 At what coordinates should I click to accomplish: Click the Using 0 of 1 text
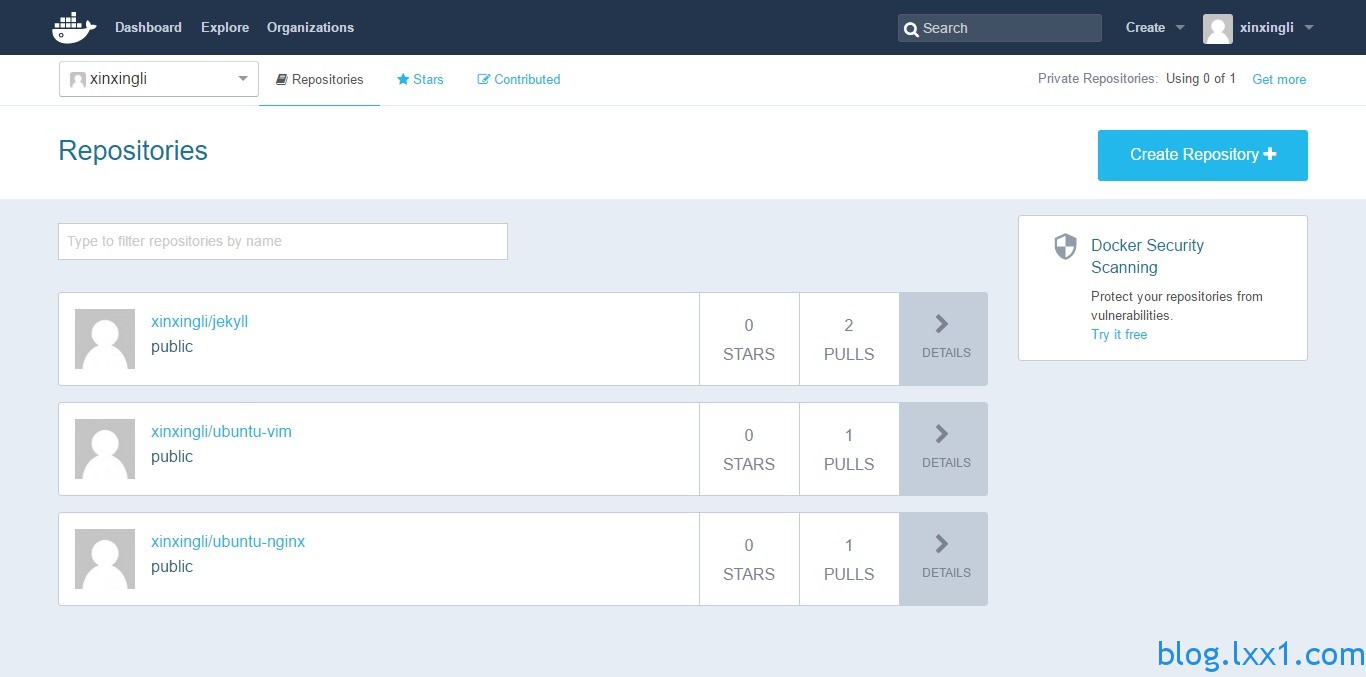point(1201,79)
